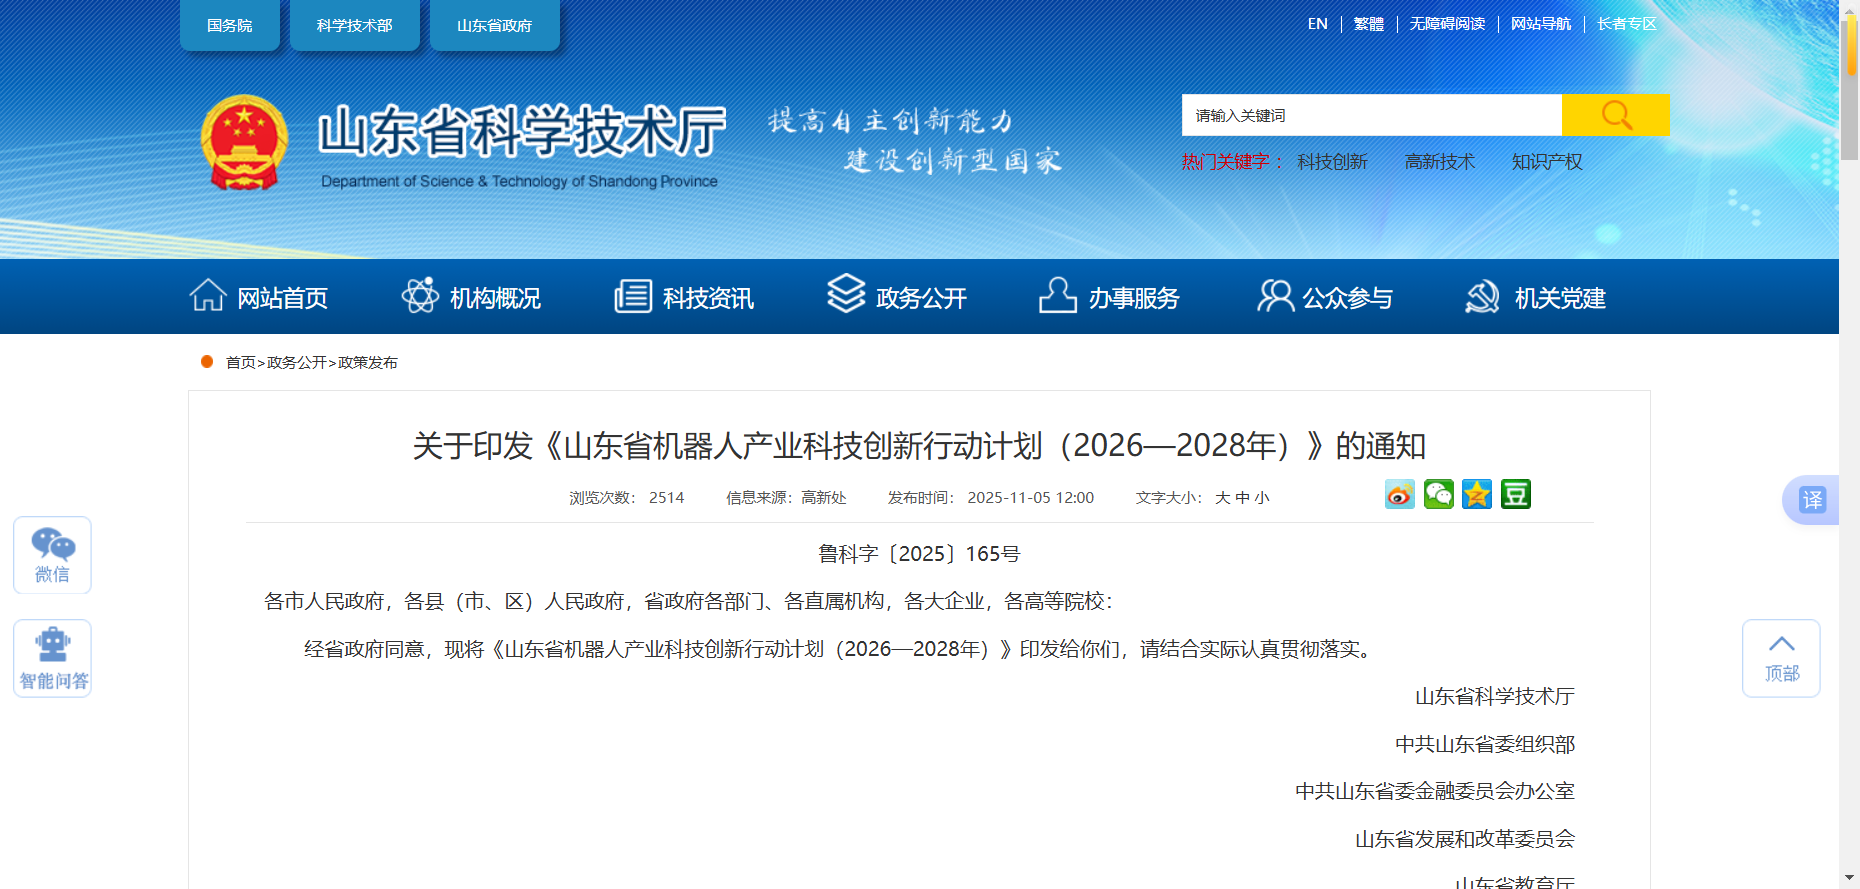Switch site language to EN

point(1317,24)
